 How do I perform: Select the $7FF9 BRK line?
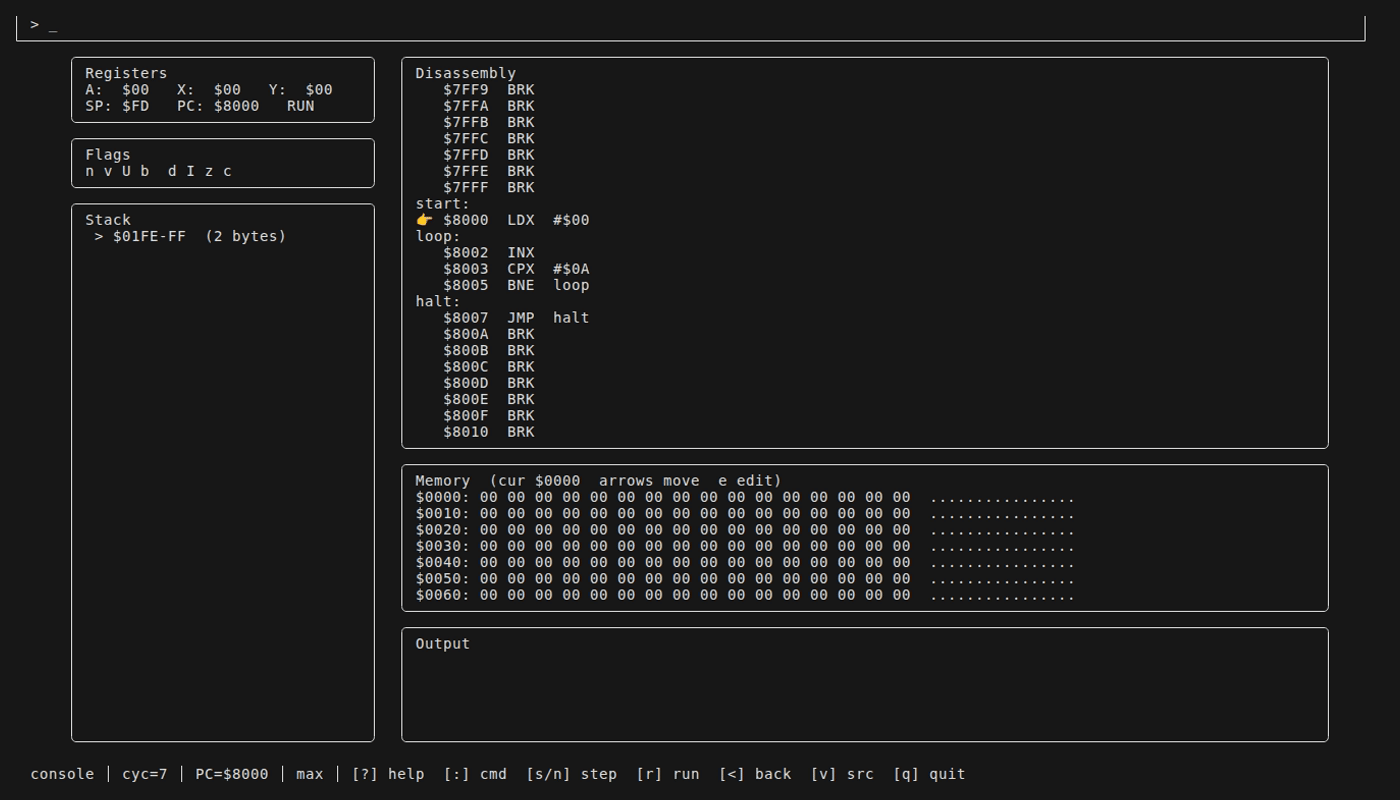point(489,90)
